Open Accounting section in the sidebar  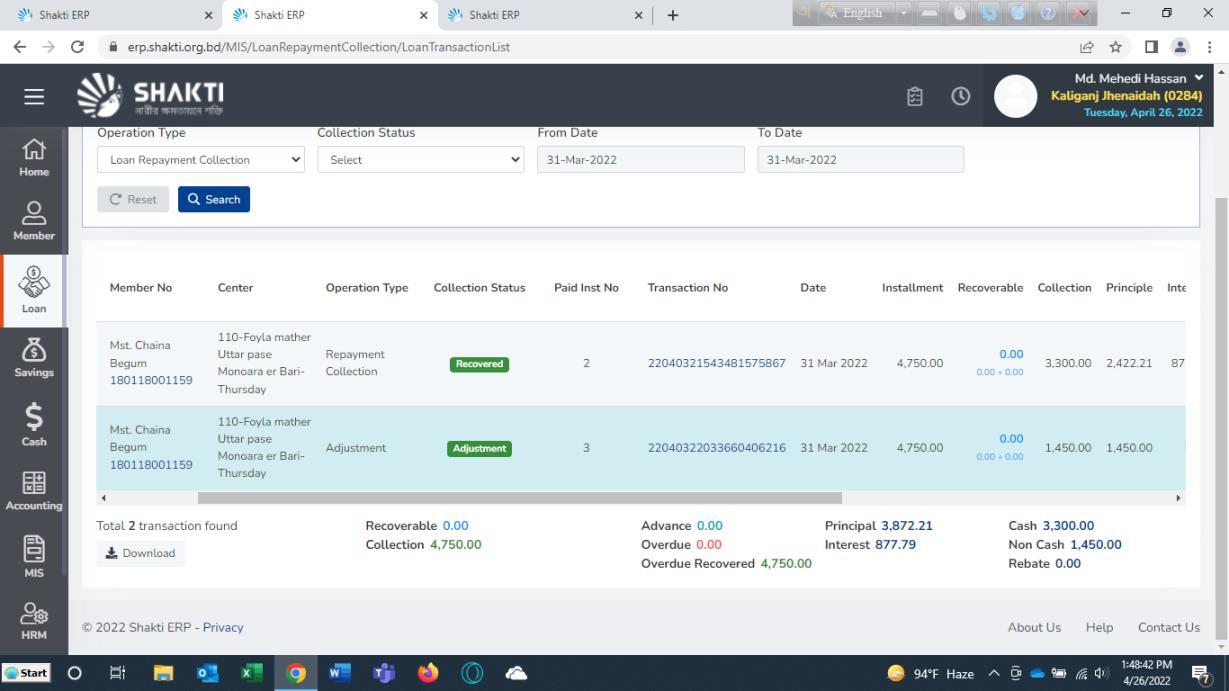point(34,491)
